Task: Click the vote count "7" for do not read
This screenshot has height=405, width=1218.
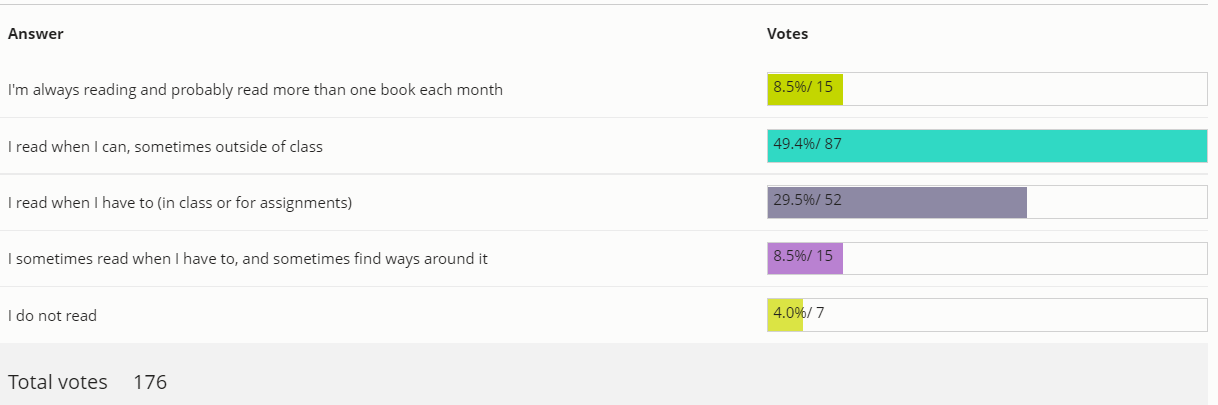Action: 820,313
